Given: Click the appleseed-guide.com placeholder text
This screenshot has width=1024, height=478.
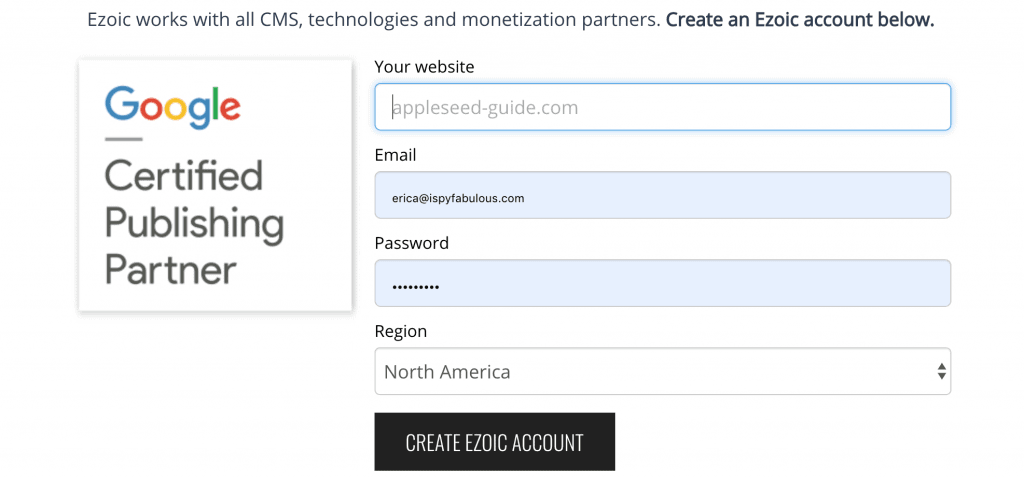Looking at the screenshot, I should 485,107.
